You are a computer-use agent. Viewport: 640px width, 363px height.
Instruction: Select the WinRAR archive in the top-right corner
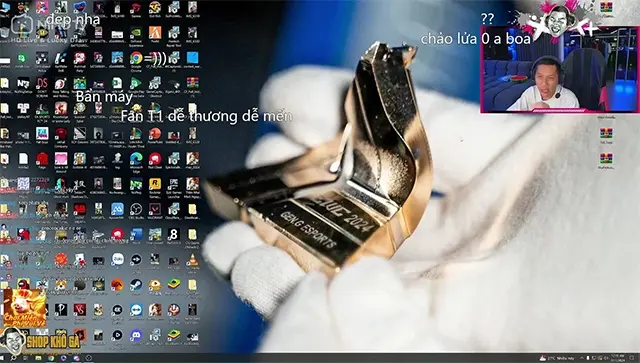pos(606,7)
